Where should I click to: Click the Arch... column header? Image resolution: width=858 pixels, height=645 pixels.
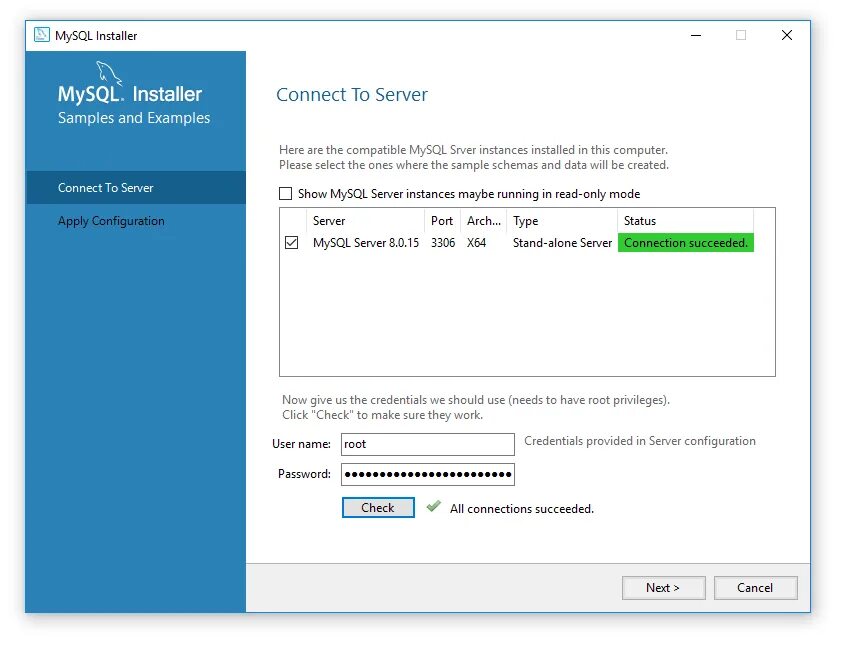click(484, 221)
